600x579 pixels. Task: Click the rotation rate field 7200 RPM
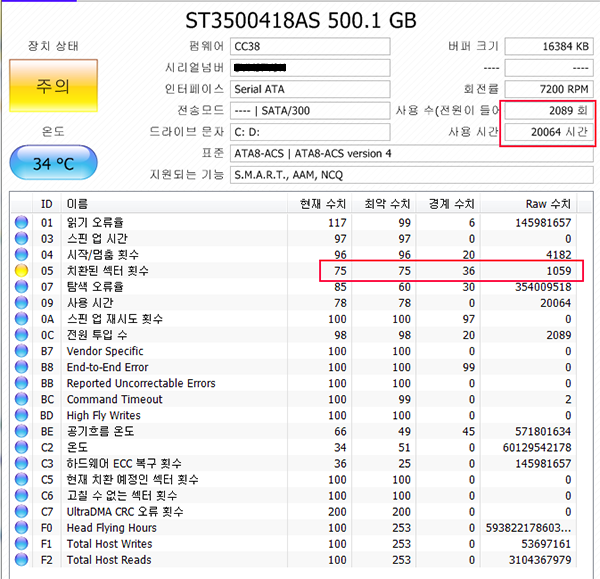pyautogui.click(x=549, y=89)
